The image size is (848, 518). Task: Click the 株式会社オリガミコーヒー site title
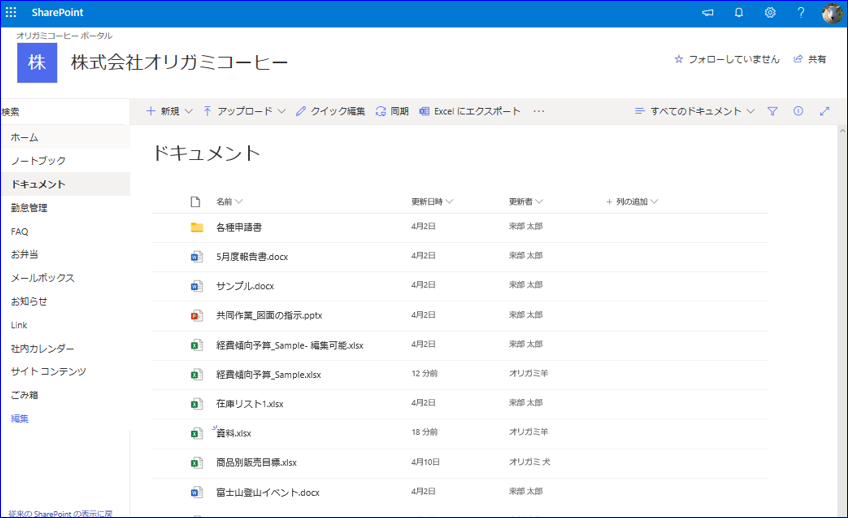179,63
